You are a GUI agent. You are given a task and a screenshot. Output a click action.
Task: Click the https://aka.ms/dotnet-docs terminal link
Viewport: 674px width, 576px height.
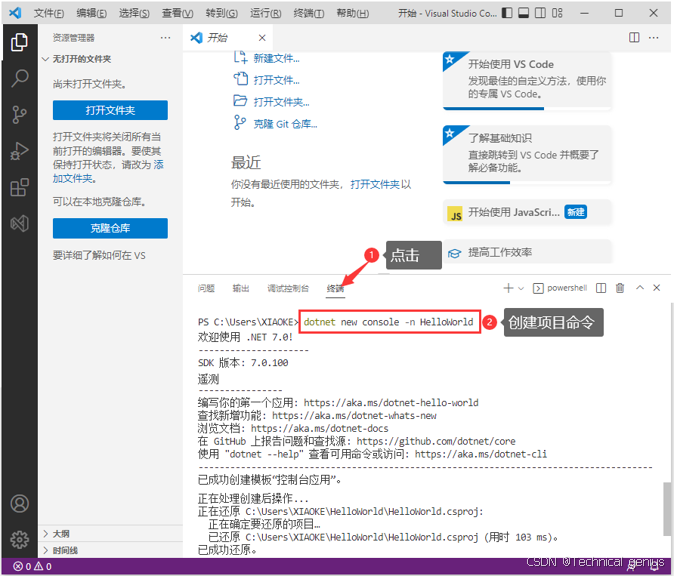[x=319, y=429]
